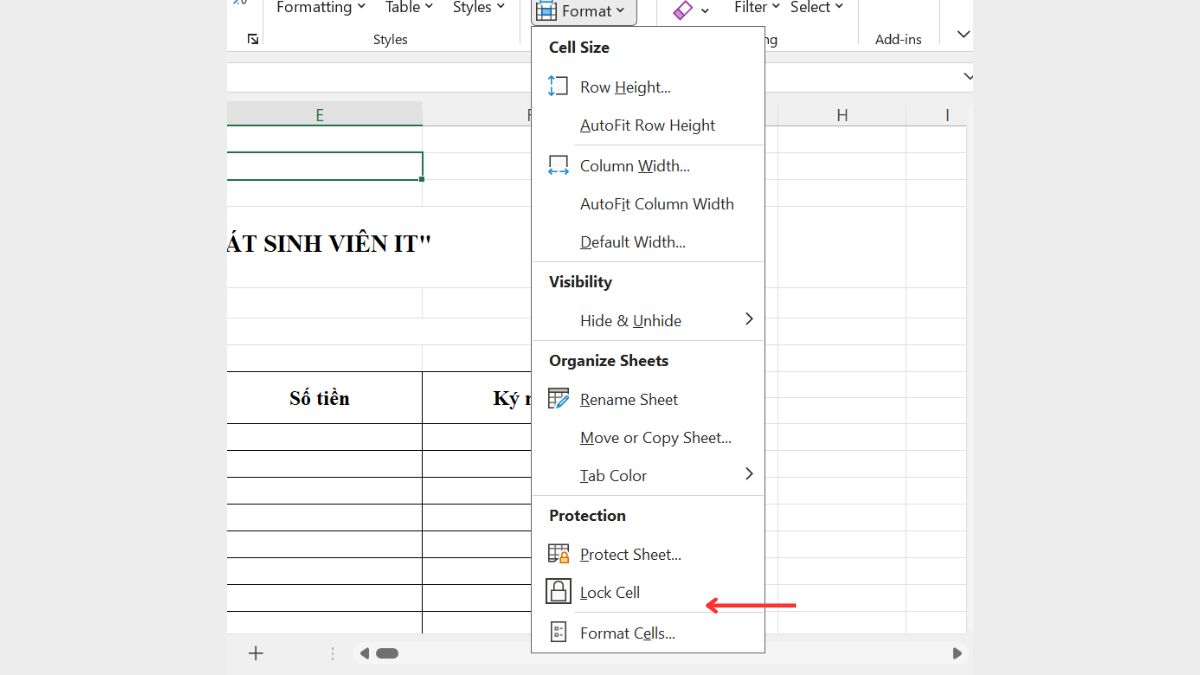Click the Protect Sheet padlock grid icon
The width and height of the screenshot is (1200, 675).
click(558, 554)
